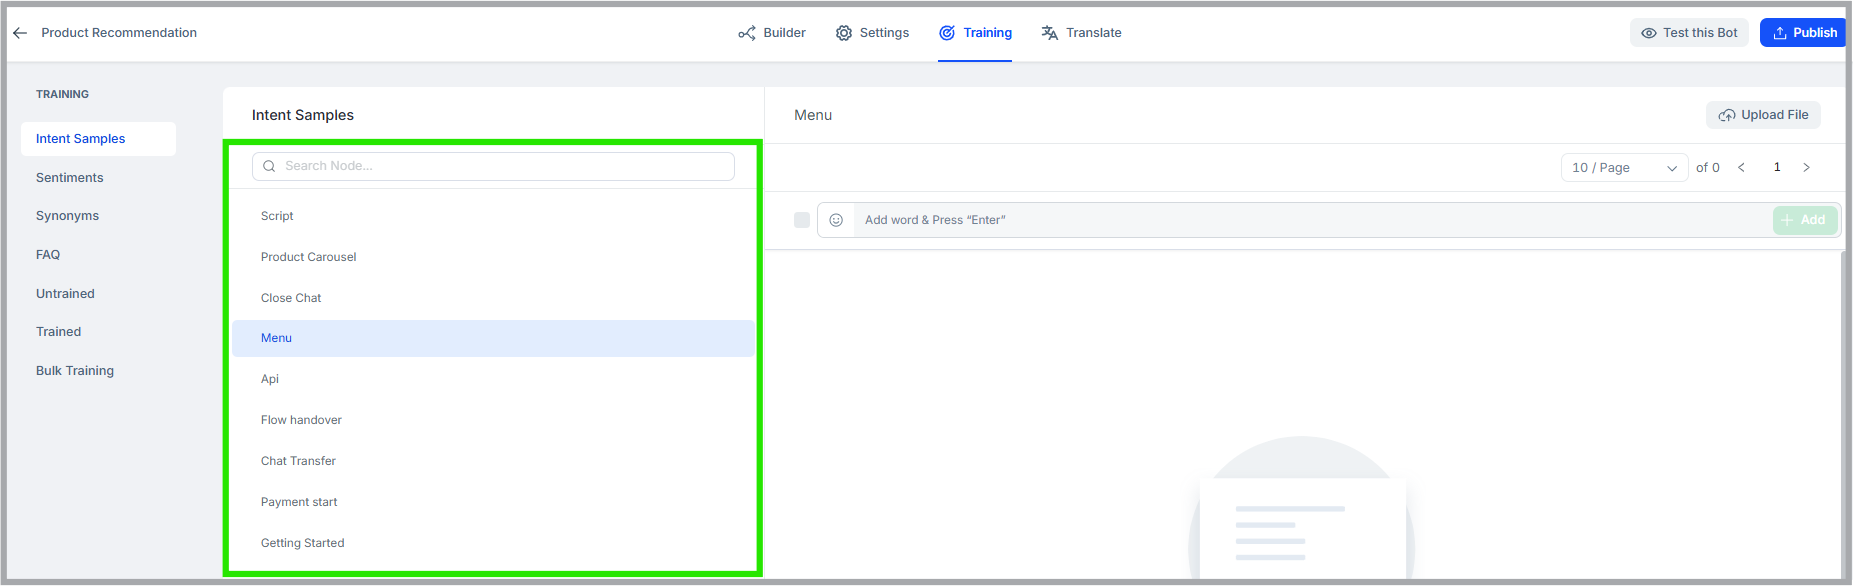Viewport: 1853px width, 586px height.
Task: Click the Builder flow icon
Action: pos(747,33)
